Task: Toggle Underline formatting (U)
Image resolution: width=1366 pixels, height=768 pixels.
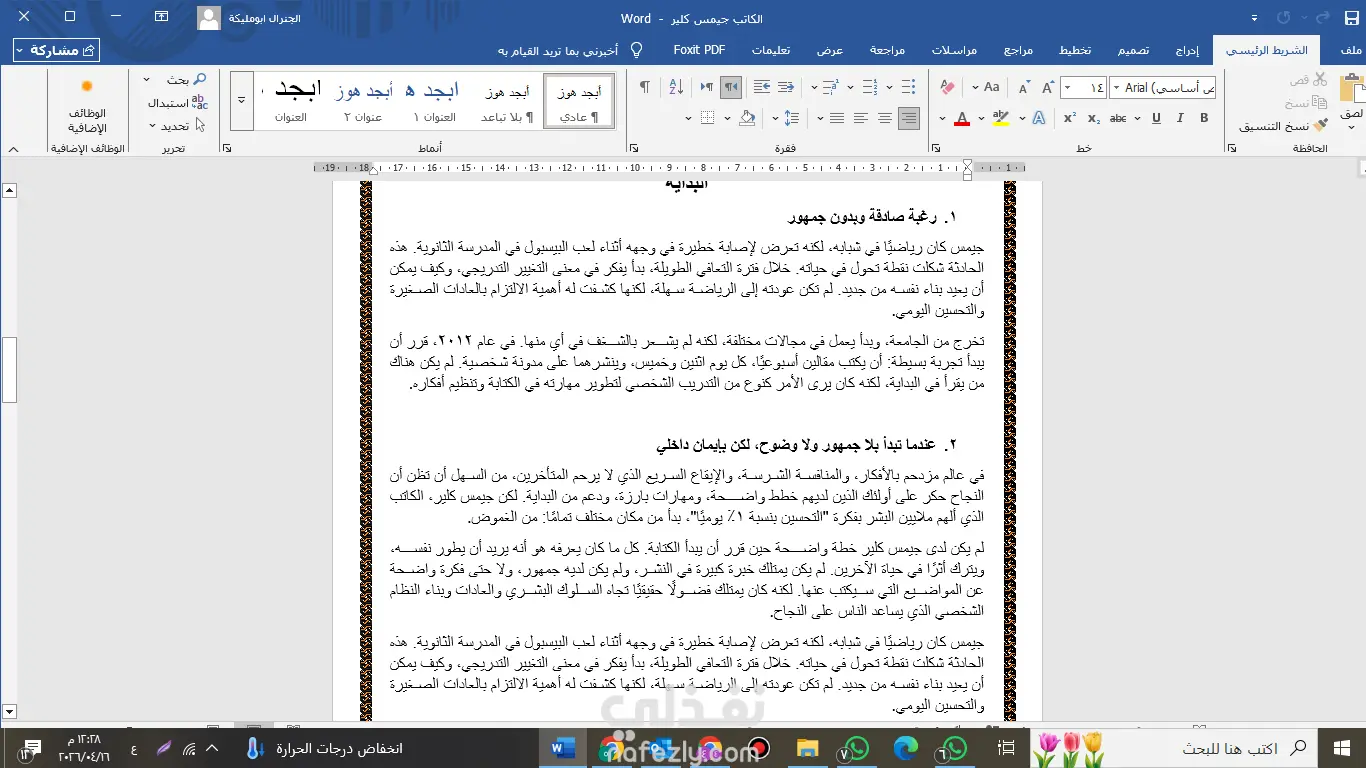Action: 1157,118
